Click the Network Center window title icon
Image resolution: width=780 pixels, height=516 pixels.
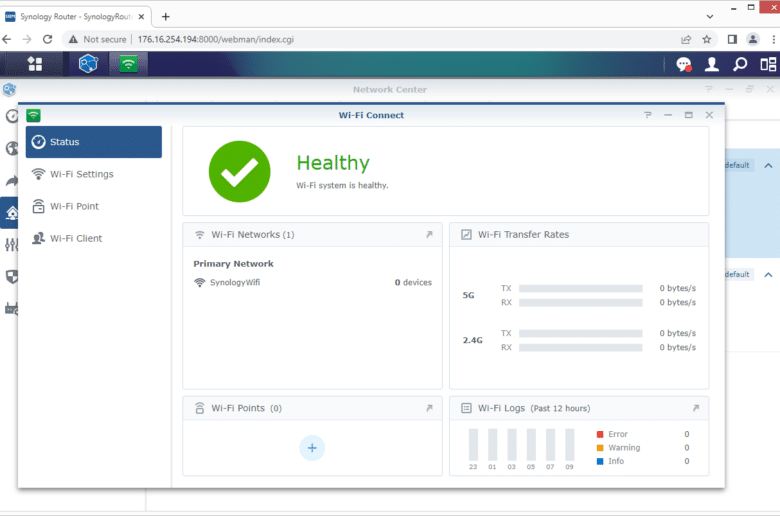[9, 90]
